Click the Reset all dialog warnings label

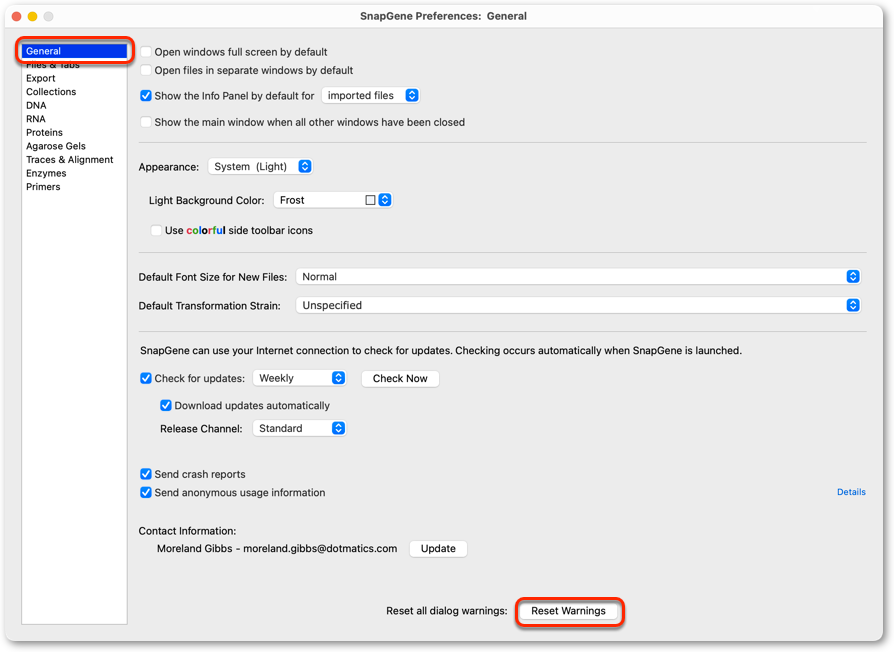click(x=446, y=611)
